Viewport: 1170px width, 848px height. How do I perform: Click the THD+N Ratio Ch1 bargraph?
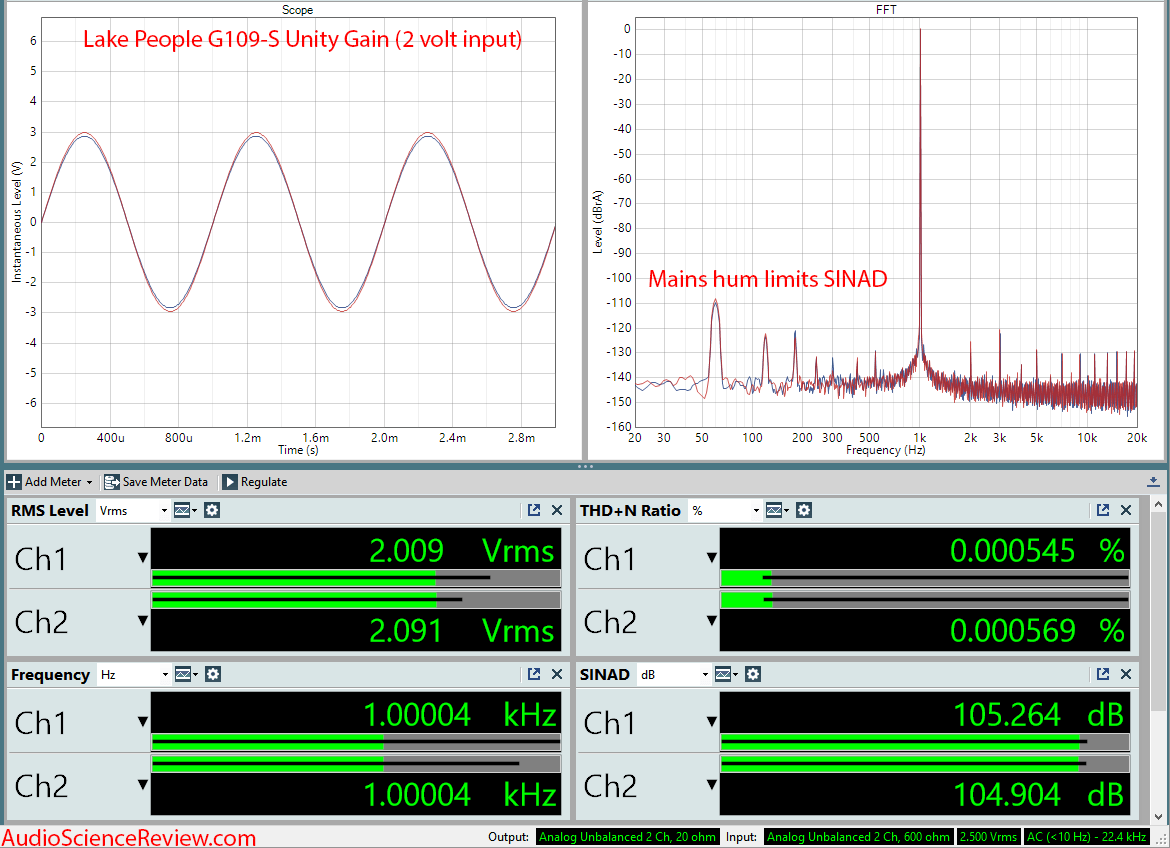925,578
